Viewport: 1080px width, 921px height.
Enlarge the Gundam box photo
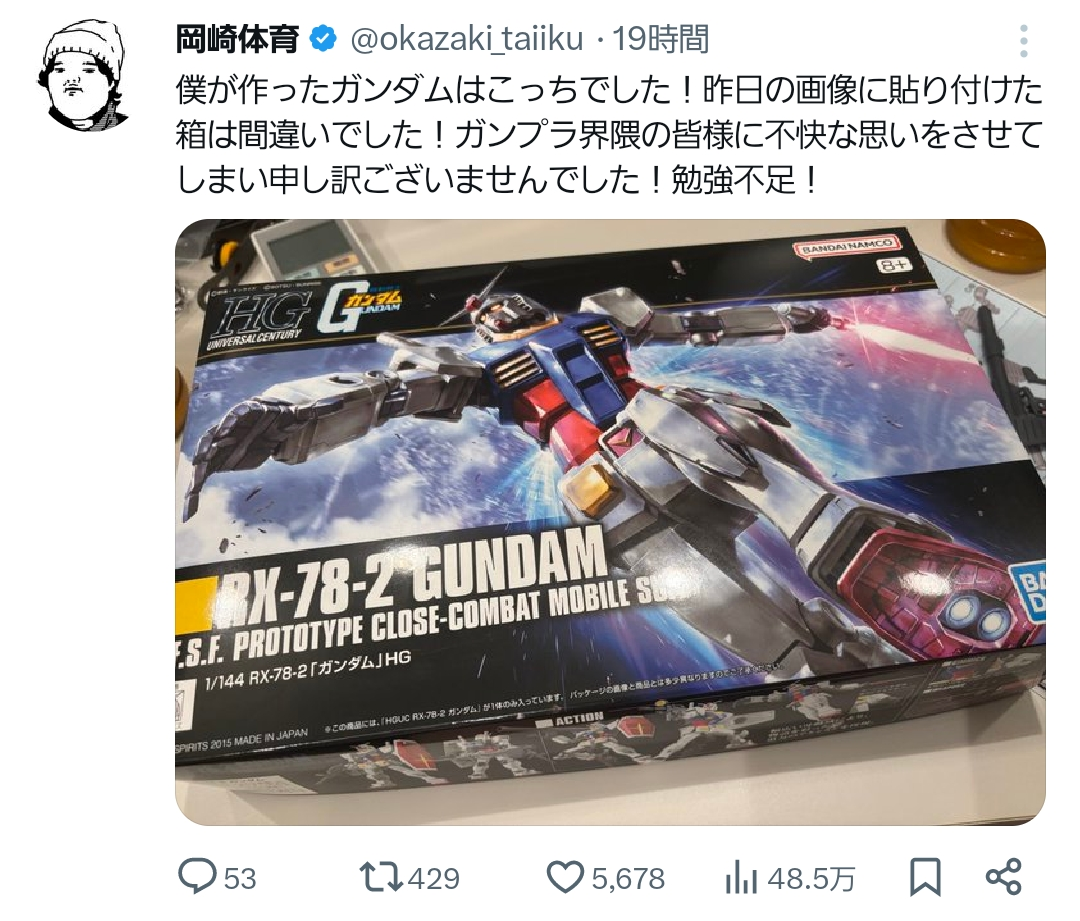coord(610,522)
